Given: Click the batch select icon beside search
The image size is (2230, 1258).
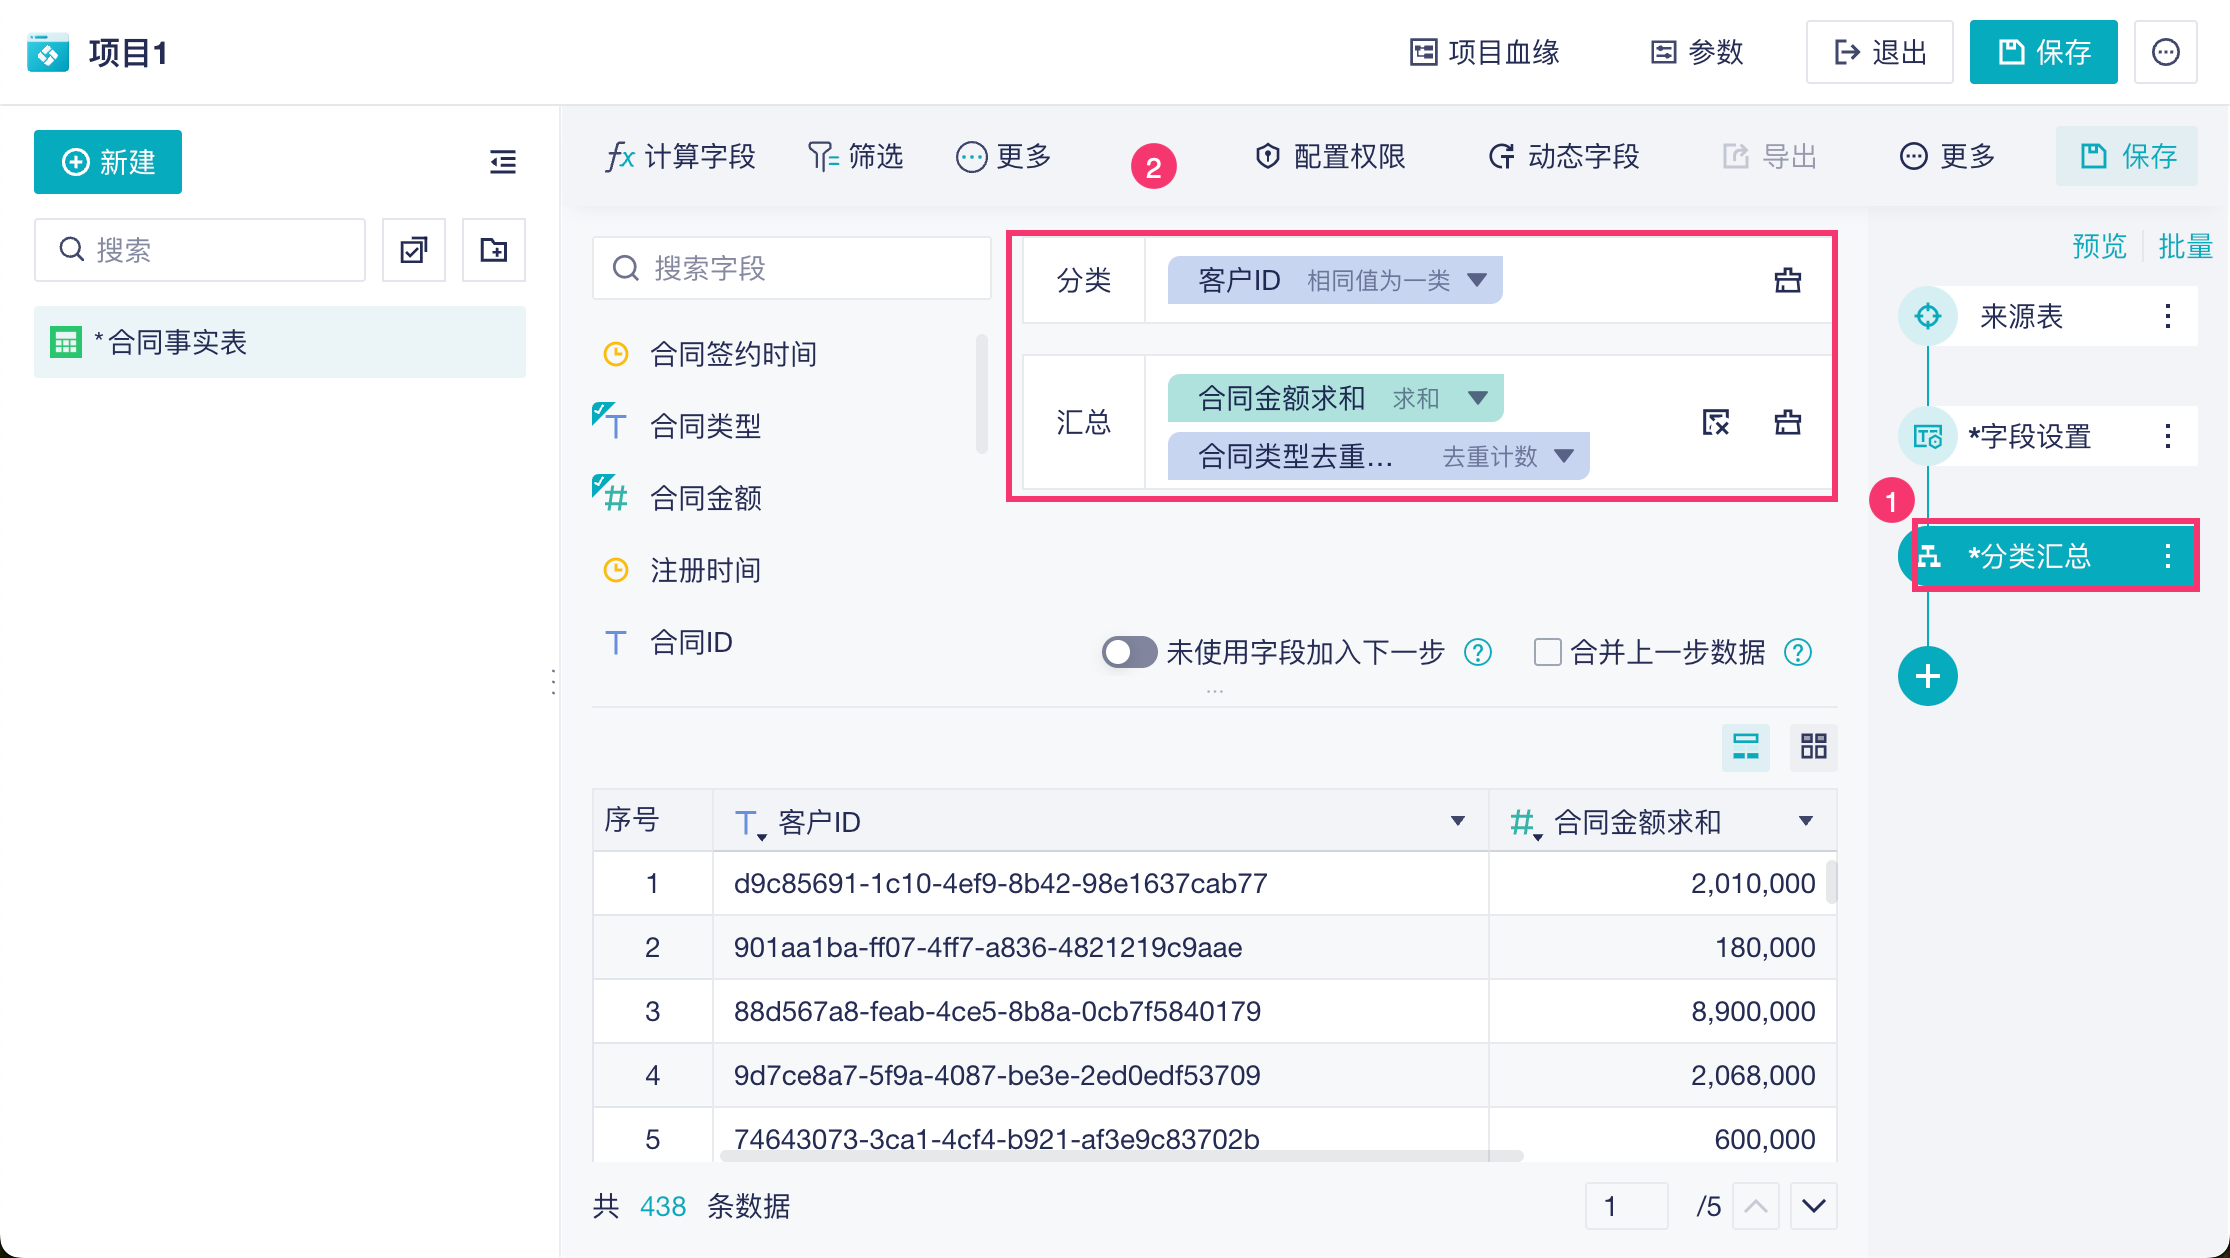Looking at the screenshot, I should [414, 250].
